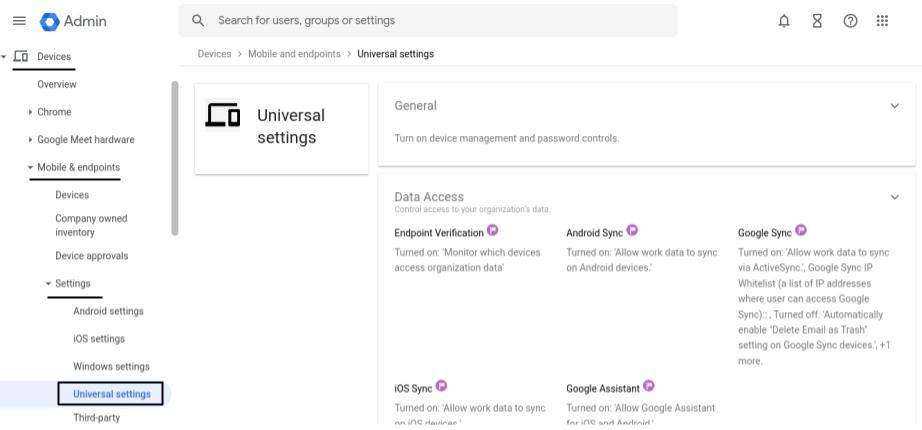Expand the General section chevron
Screen dimensions: 922x430
pyautogui.click(x=894, y=106)
